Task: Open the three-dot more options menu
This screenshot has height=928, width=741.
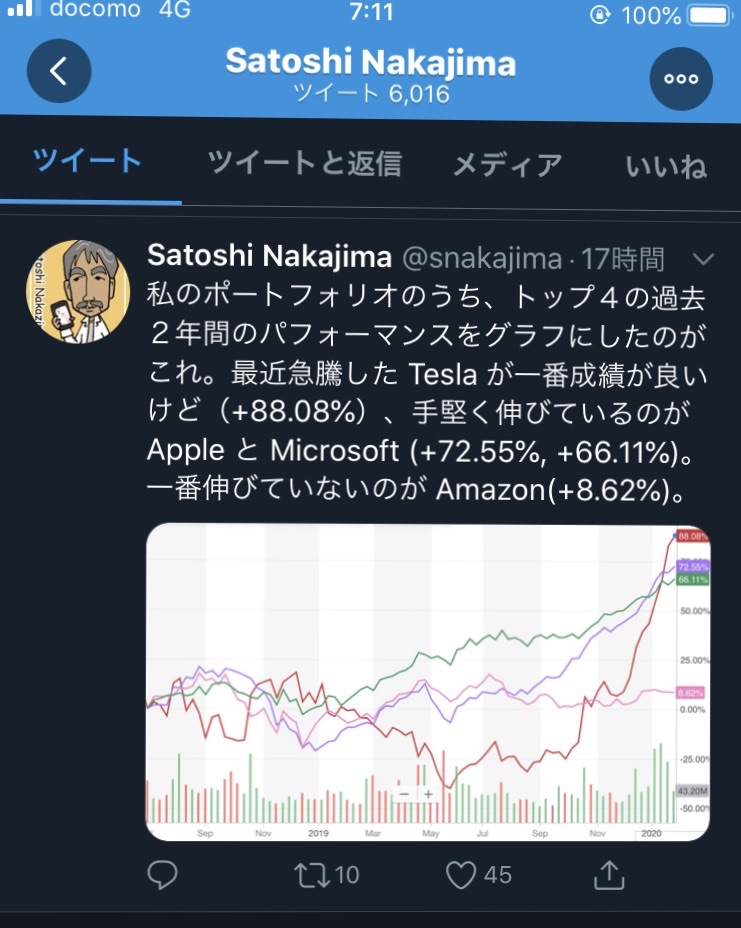Action: 681,78
